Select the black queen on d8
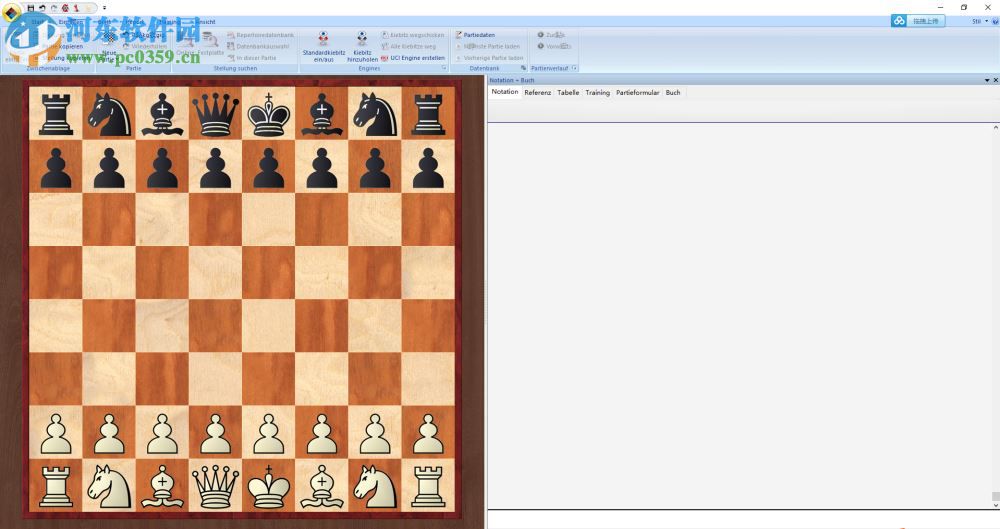The width and height of the screenshot is (1000, 529). [x=216, y=114]
